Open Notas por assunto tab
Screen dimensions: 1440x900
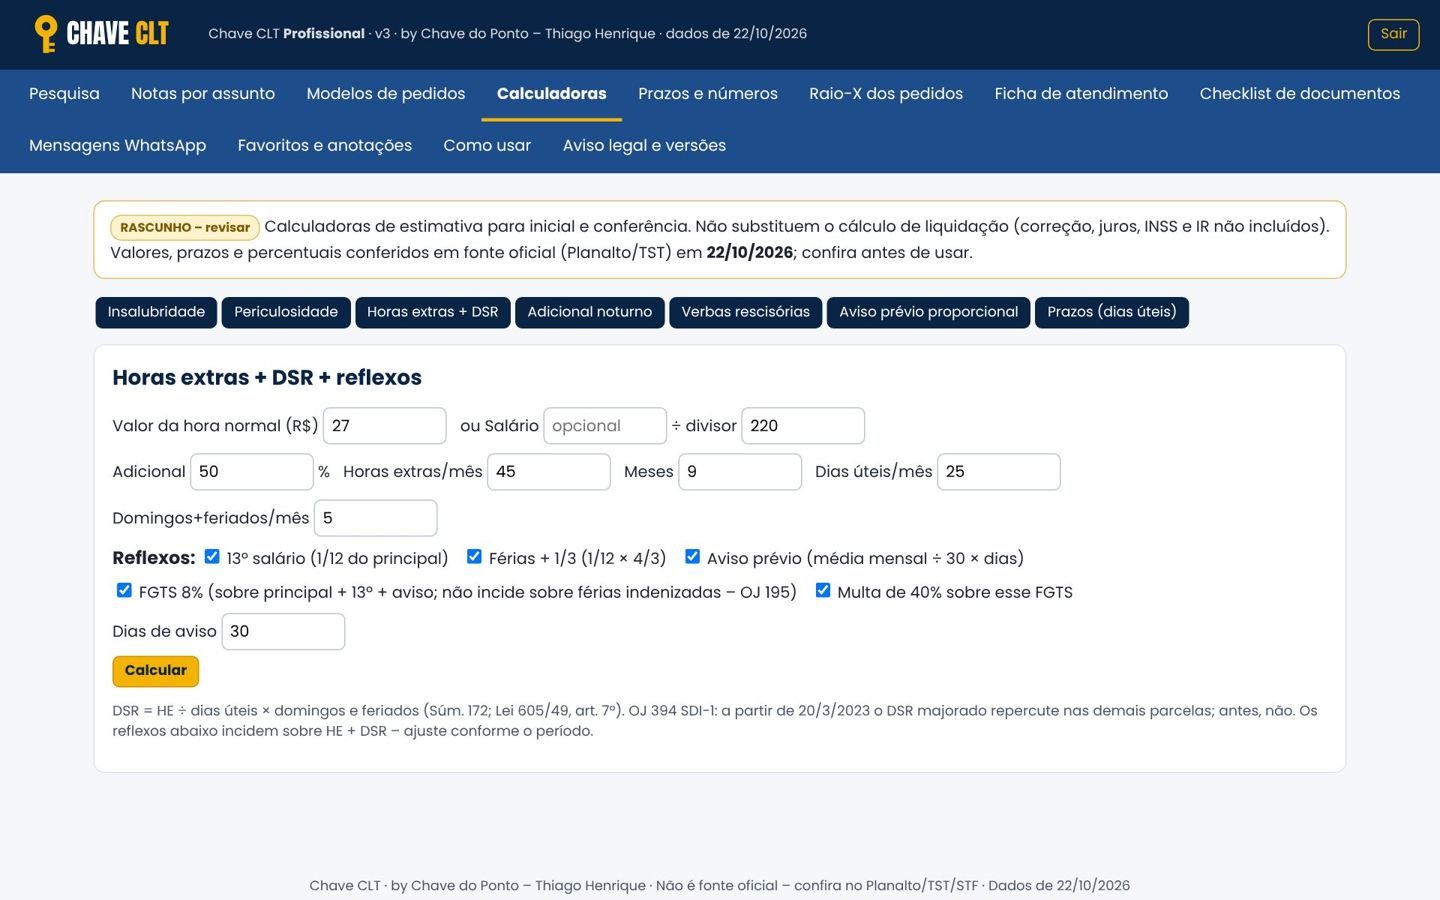(203, 94)
